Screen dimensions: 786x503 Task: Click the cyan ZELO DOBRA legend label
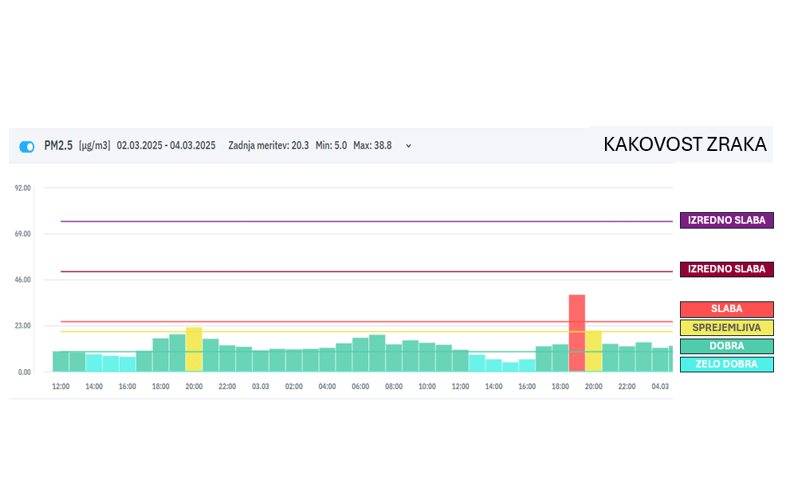(x=726, y=364)
